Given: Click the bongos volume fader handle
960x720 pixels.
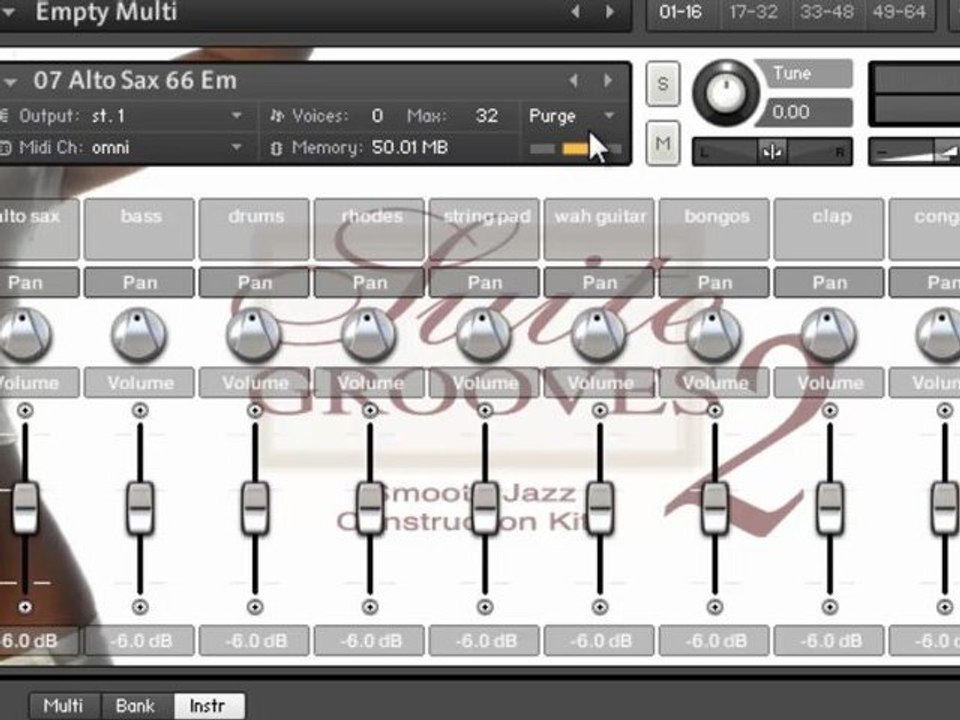Looking at the screenshot, I should (715, 508).
